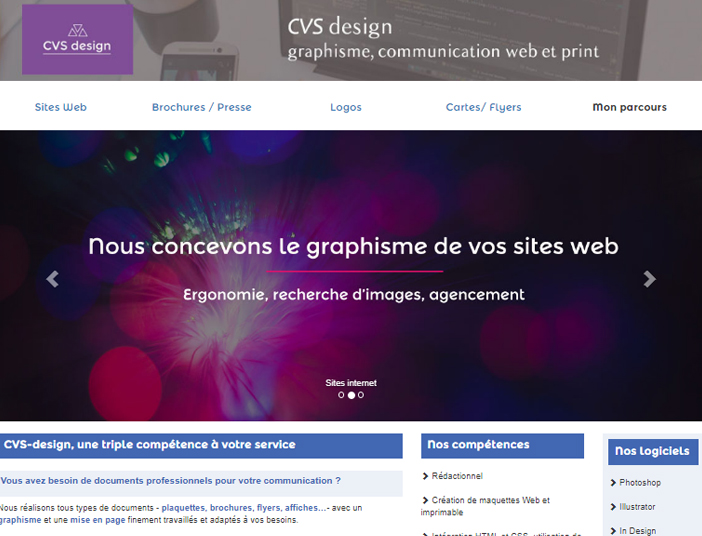The width and height of the screenshot is (702, 536).
Task: Click the Nos compétences heading
Action: point(502,445)
